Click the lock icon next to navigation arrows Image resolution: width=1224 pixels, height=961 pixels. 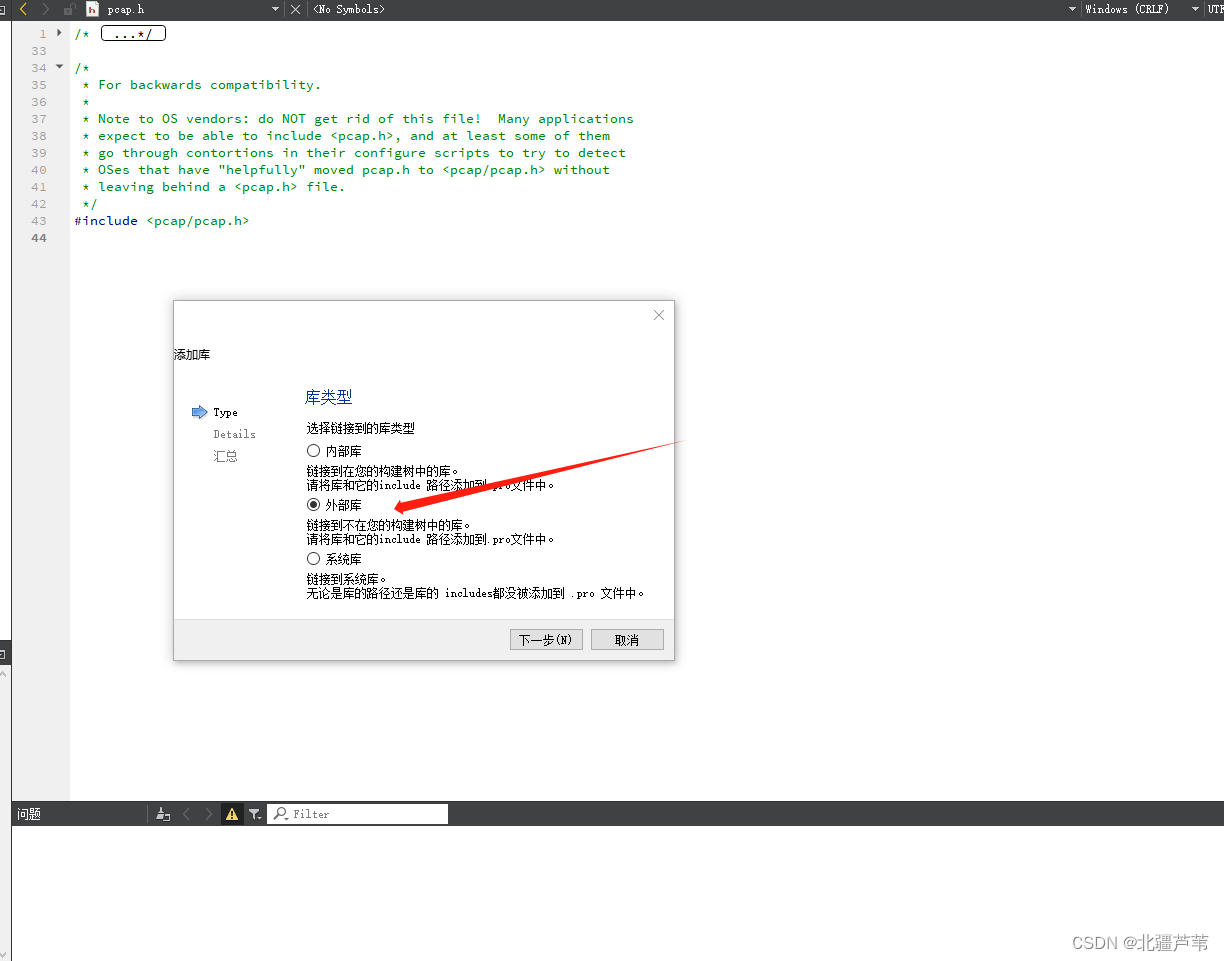point(68,9)
